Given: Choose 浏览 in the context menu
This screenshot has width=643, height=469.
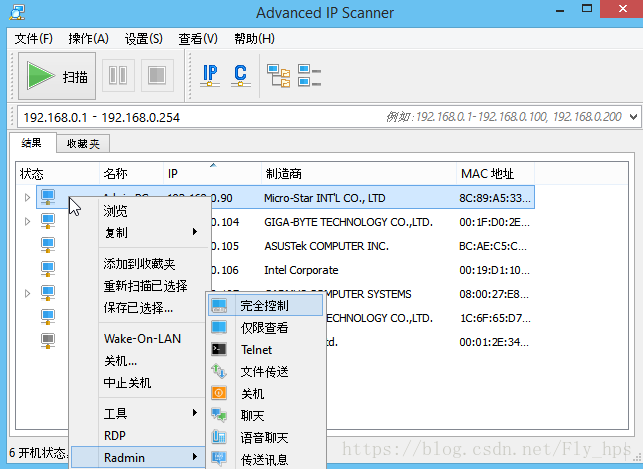Looking at the screenshot, I should 139,211.
